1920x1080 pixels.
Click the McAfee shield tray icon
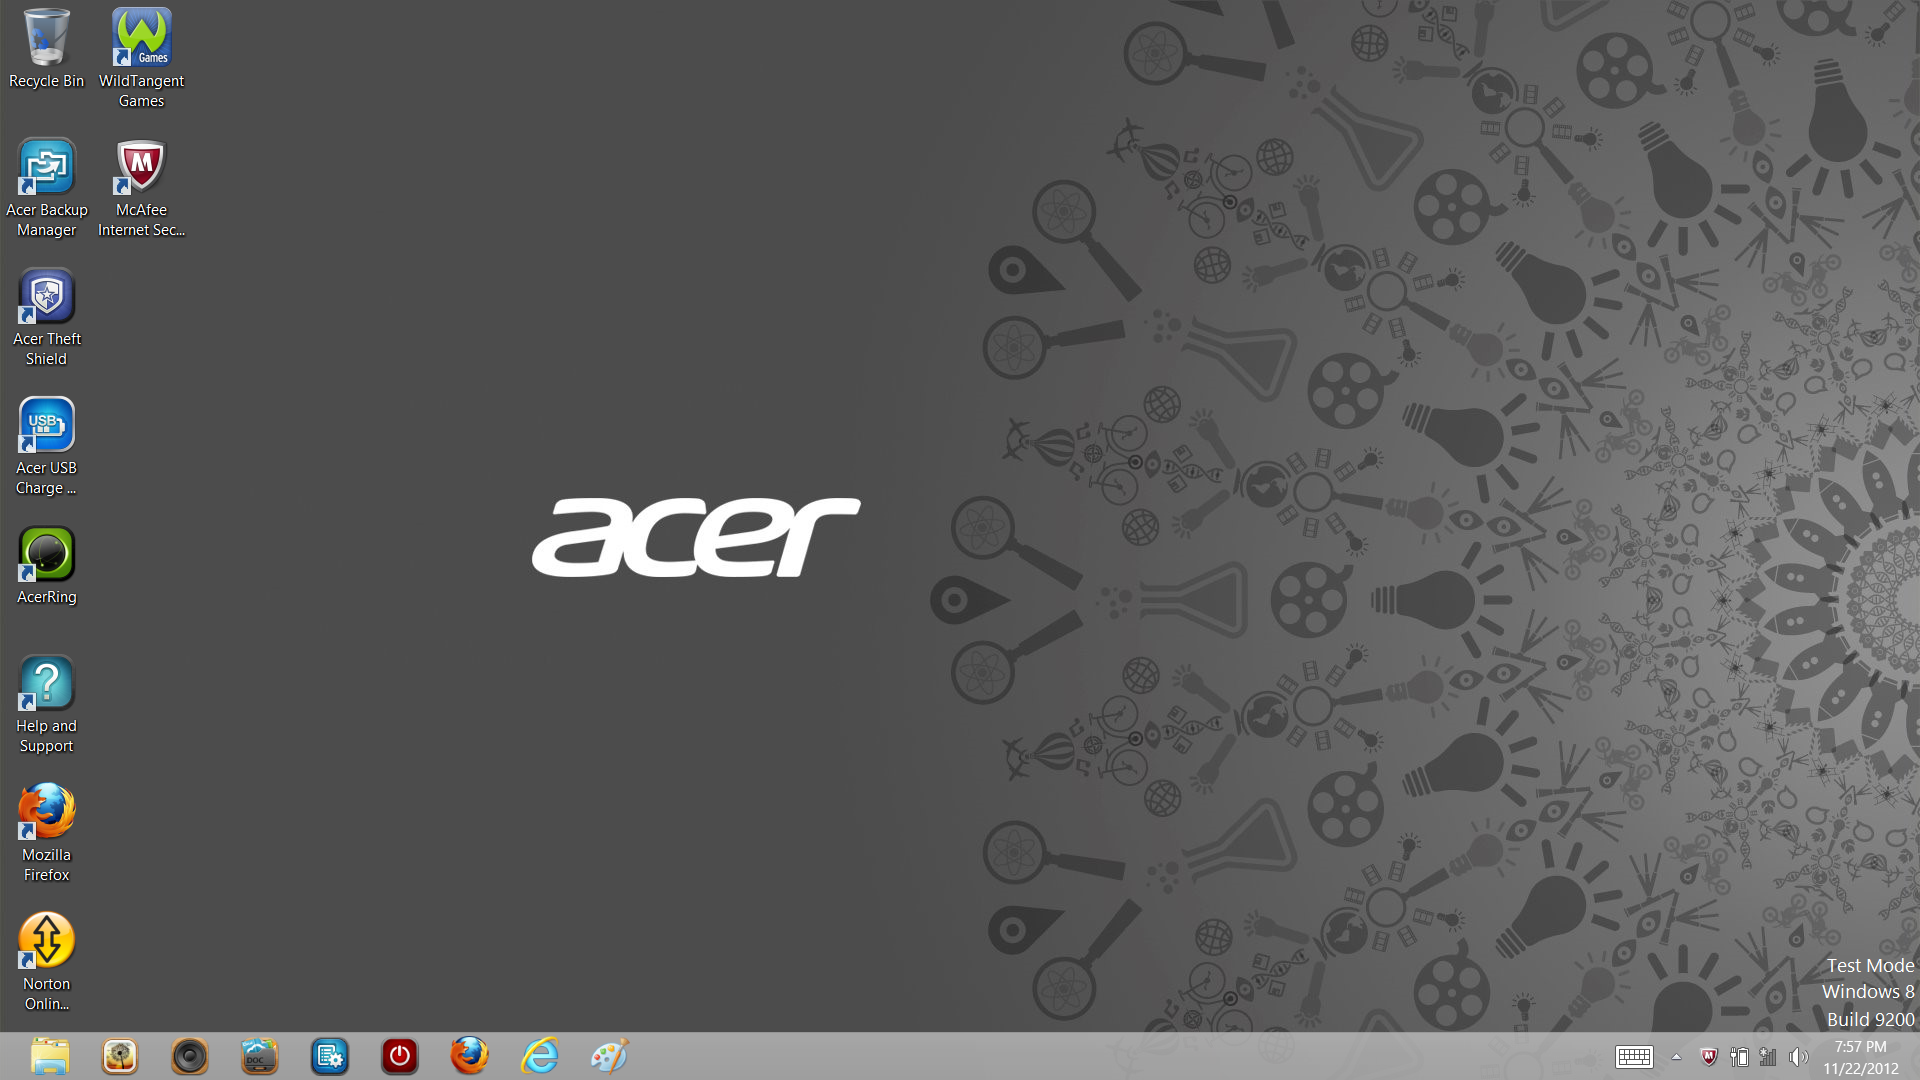[1709, 1057]
